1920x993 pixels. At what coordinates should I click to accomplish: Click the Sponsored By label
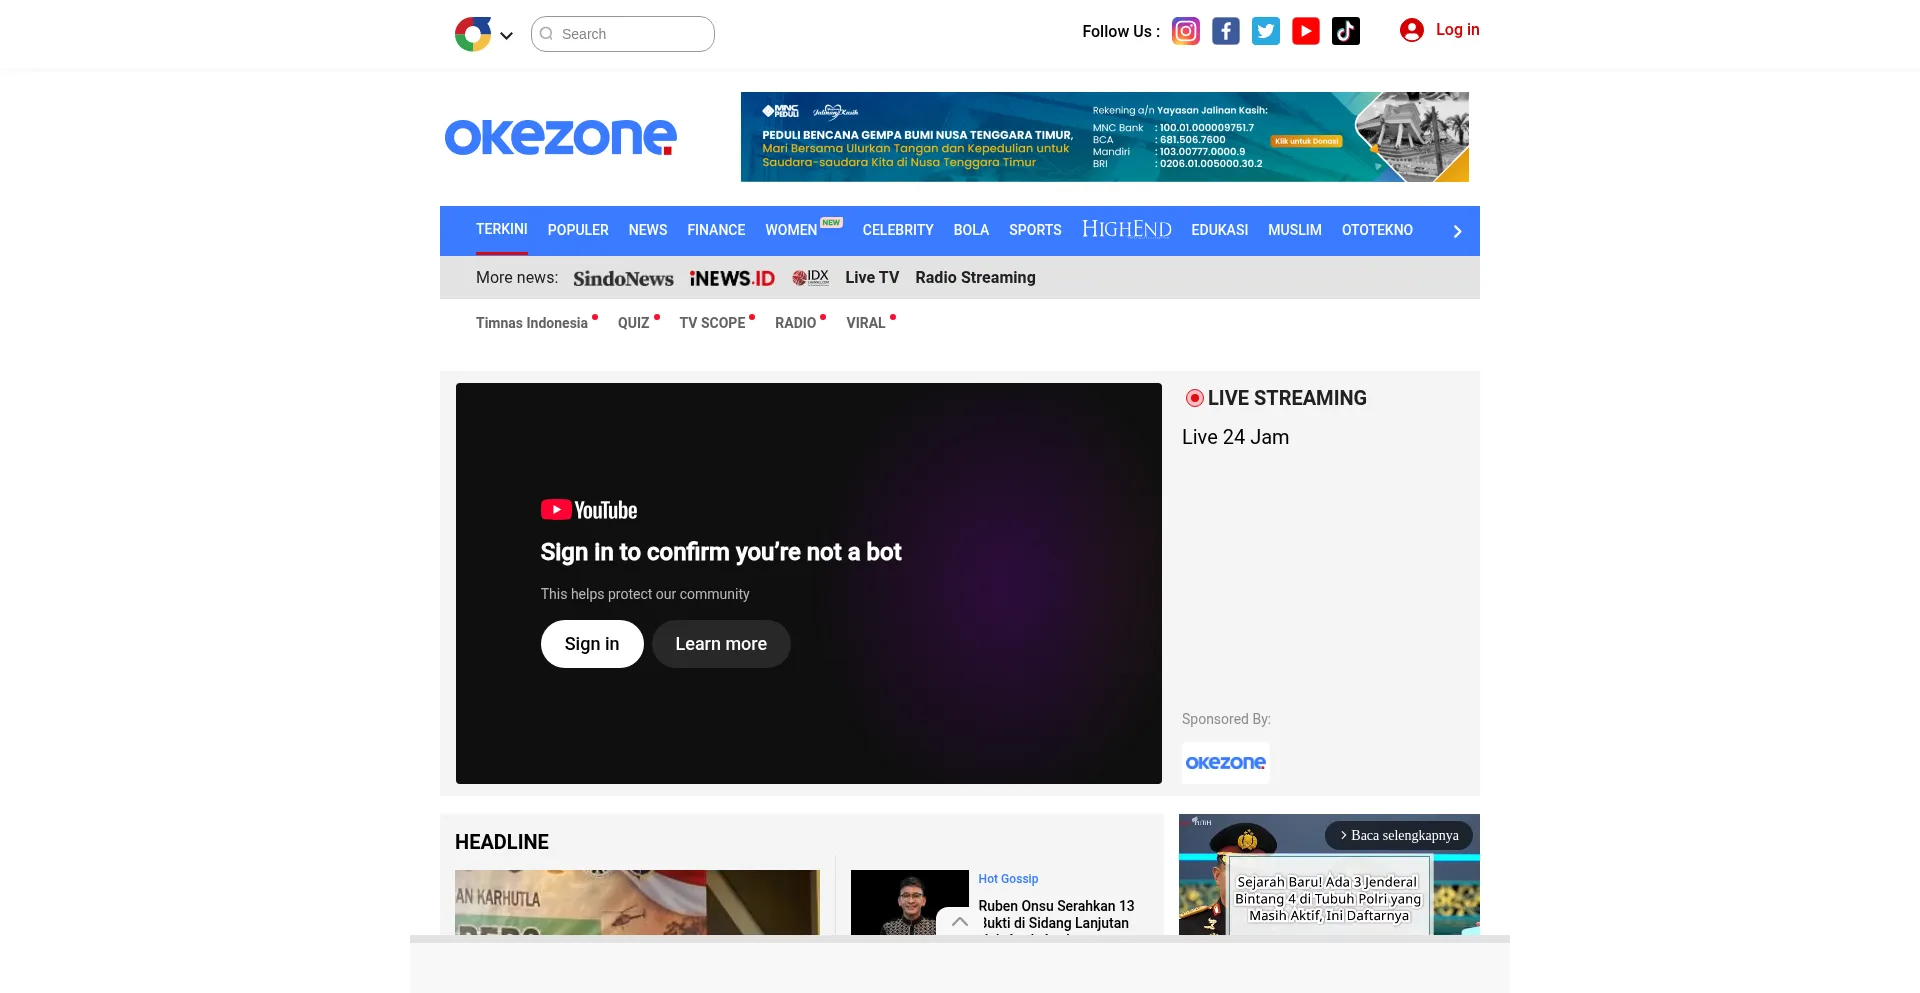pos(1226,719)
